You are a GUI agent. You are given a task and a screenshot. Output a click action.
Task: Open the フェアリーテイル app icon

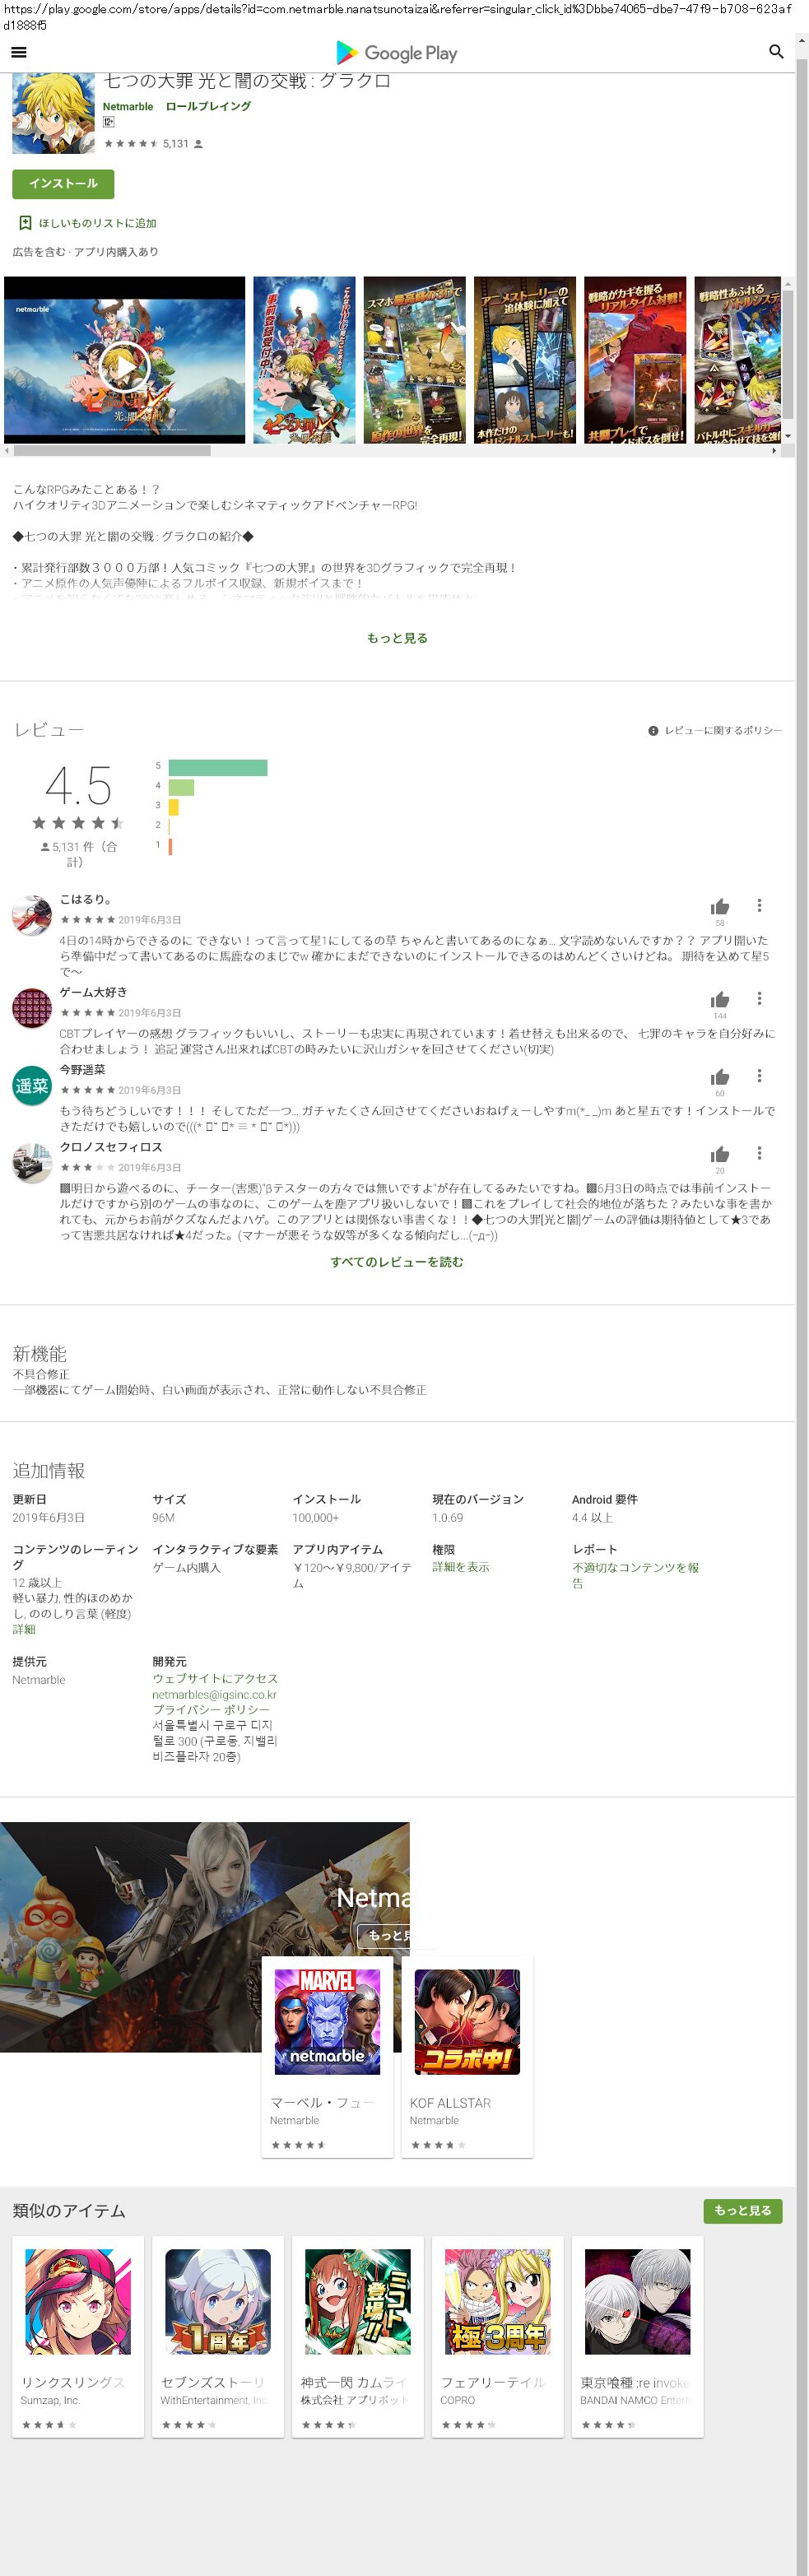point(498,2302)
